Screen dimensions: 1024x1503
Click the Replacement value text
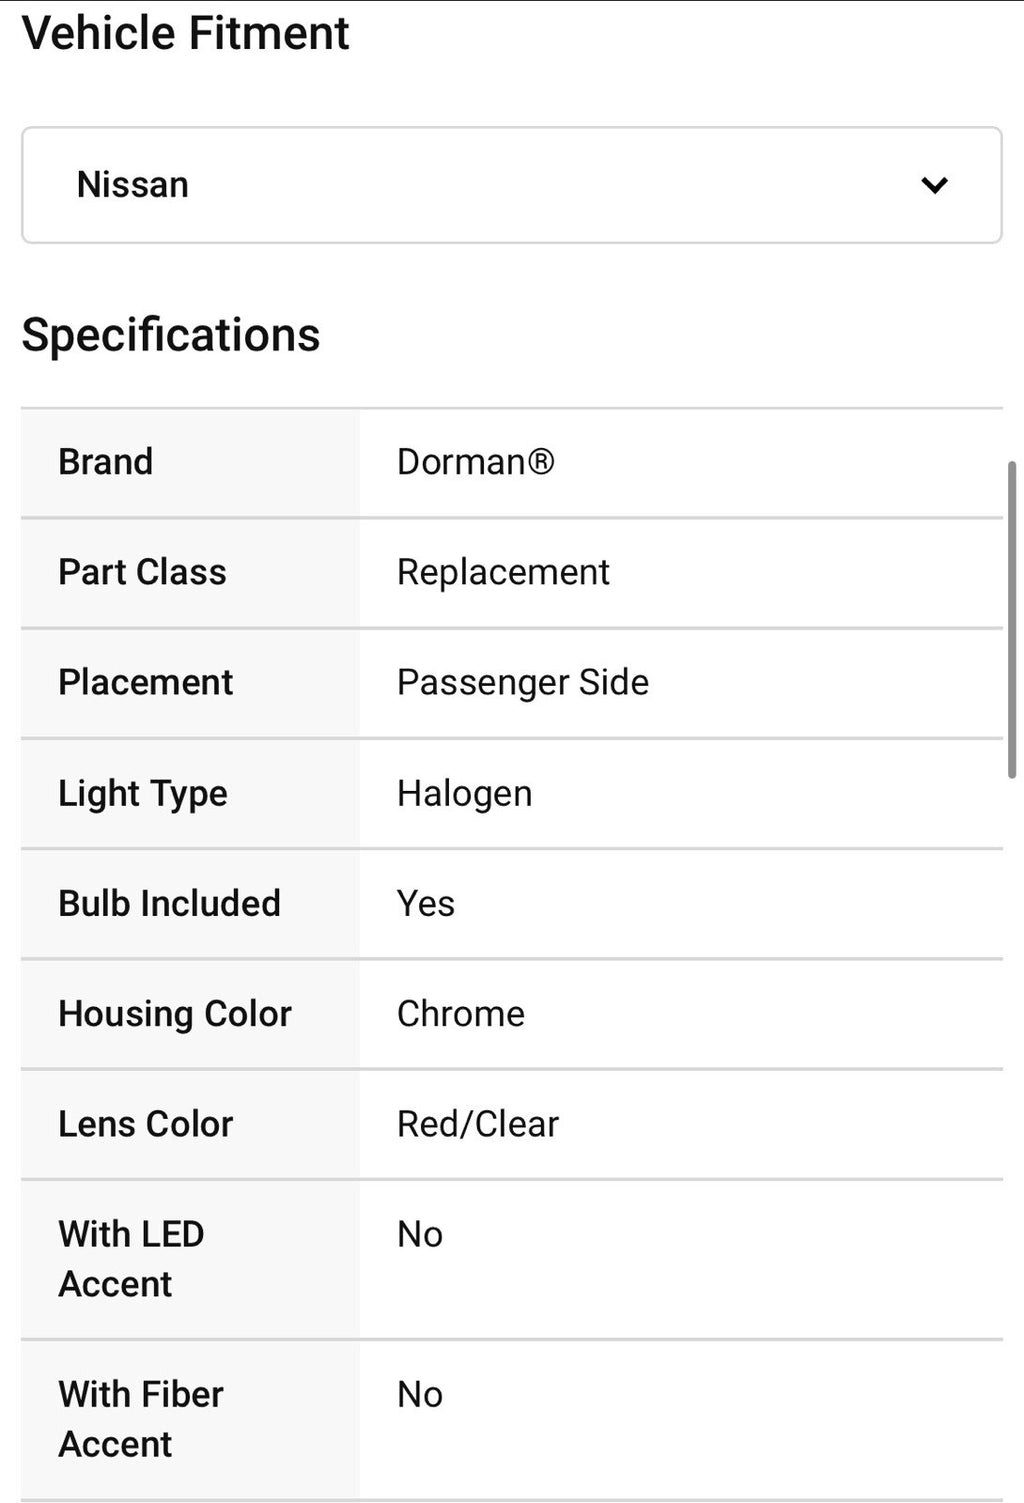(x=503, y=572)
